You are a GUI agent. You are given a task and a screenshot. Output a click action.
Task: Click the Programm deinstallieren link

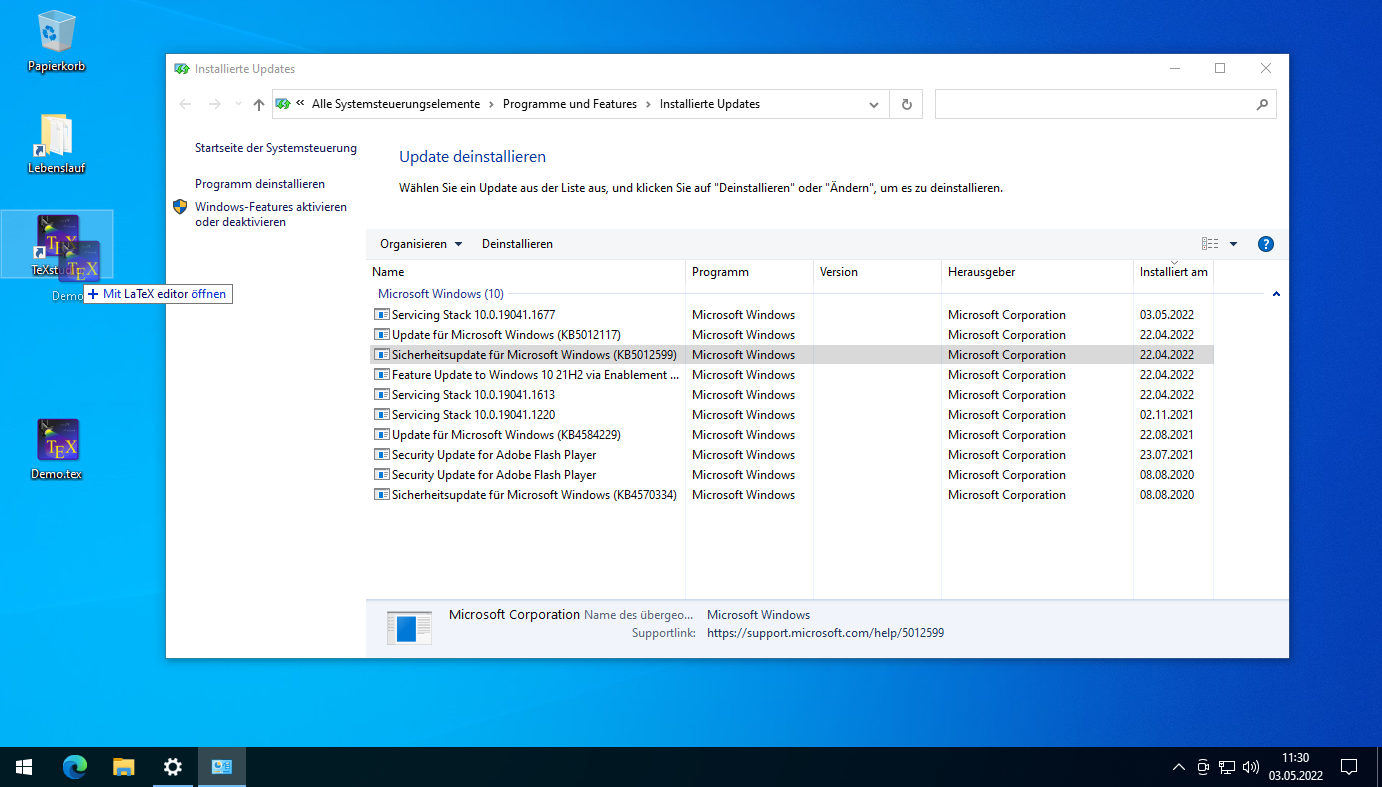tap(260, 184)
